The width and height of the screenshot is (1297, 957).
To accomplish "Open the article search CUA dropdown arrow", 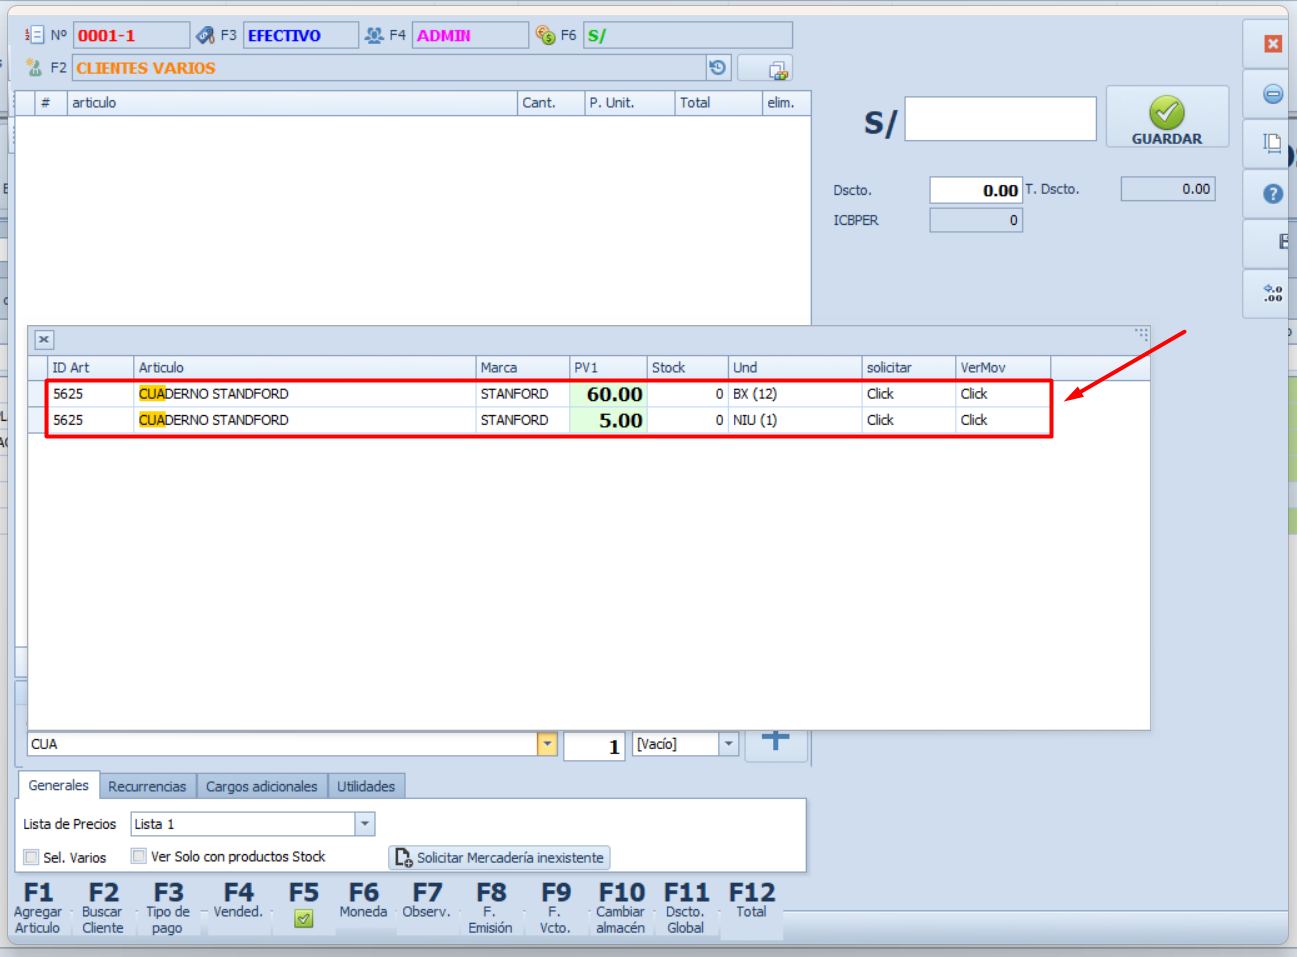I will coord(547,744).
